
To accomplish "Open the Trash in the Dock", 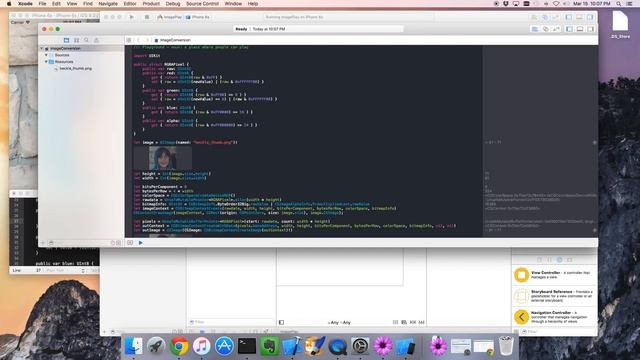I will click(506, 346).
